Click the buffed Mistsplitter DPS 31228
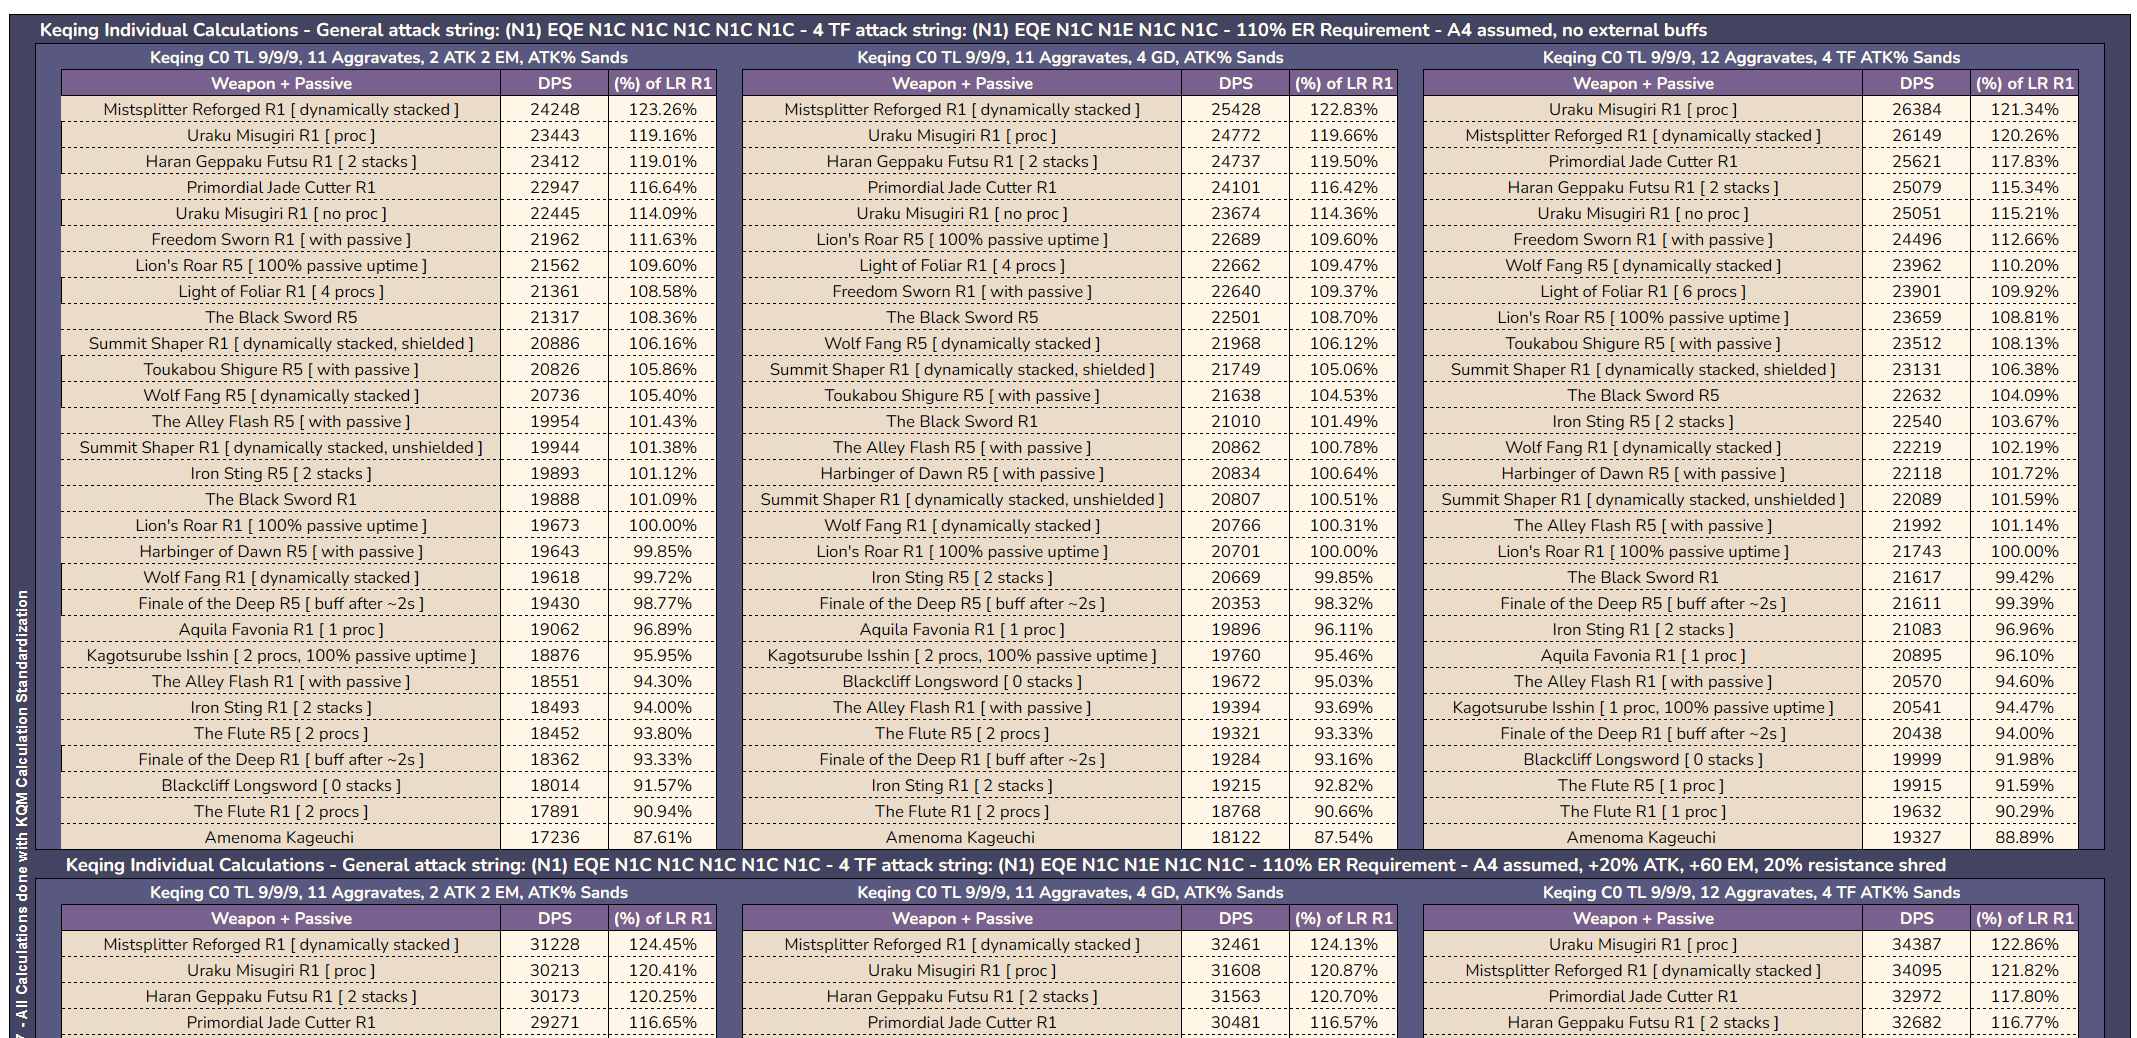Image resolution: width=2137 pixels, height=1038 pixels. point(554,944)
